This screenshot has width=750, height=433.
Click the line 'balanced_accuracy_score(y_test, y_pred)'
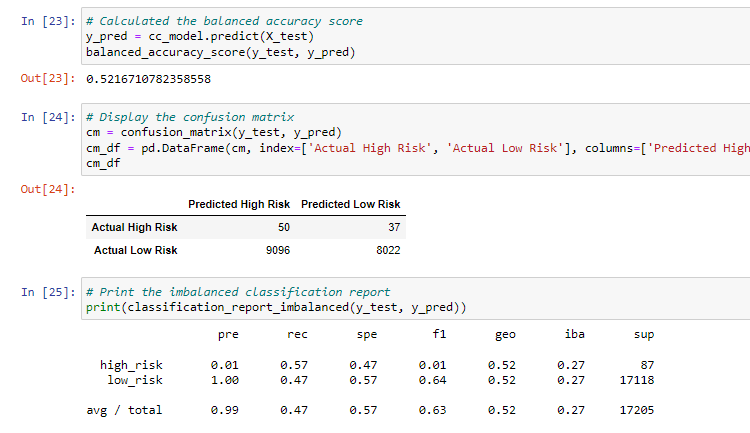[221, 52]
